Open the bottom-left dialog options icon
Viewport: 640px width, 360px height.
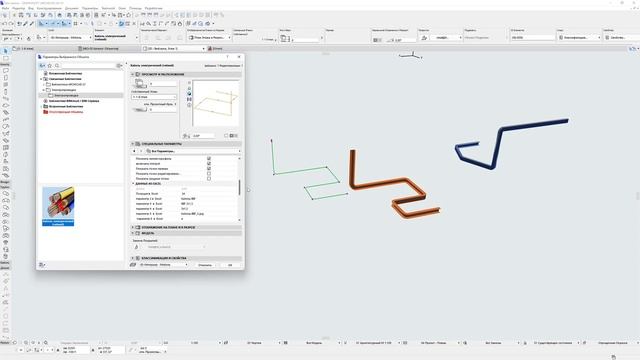42,265
